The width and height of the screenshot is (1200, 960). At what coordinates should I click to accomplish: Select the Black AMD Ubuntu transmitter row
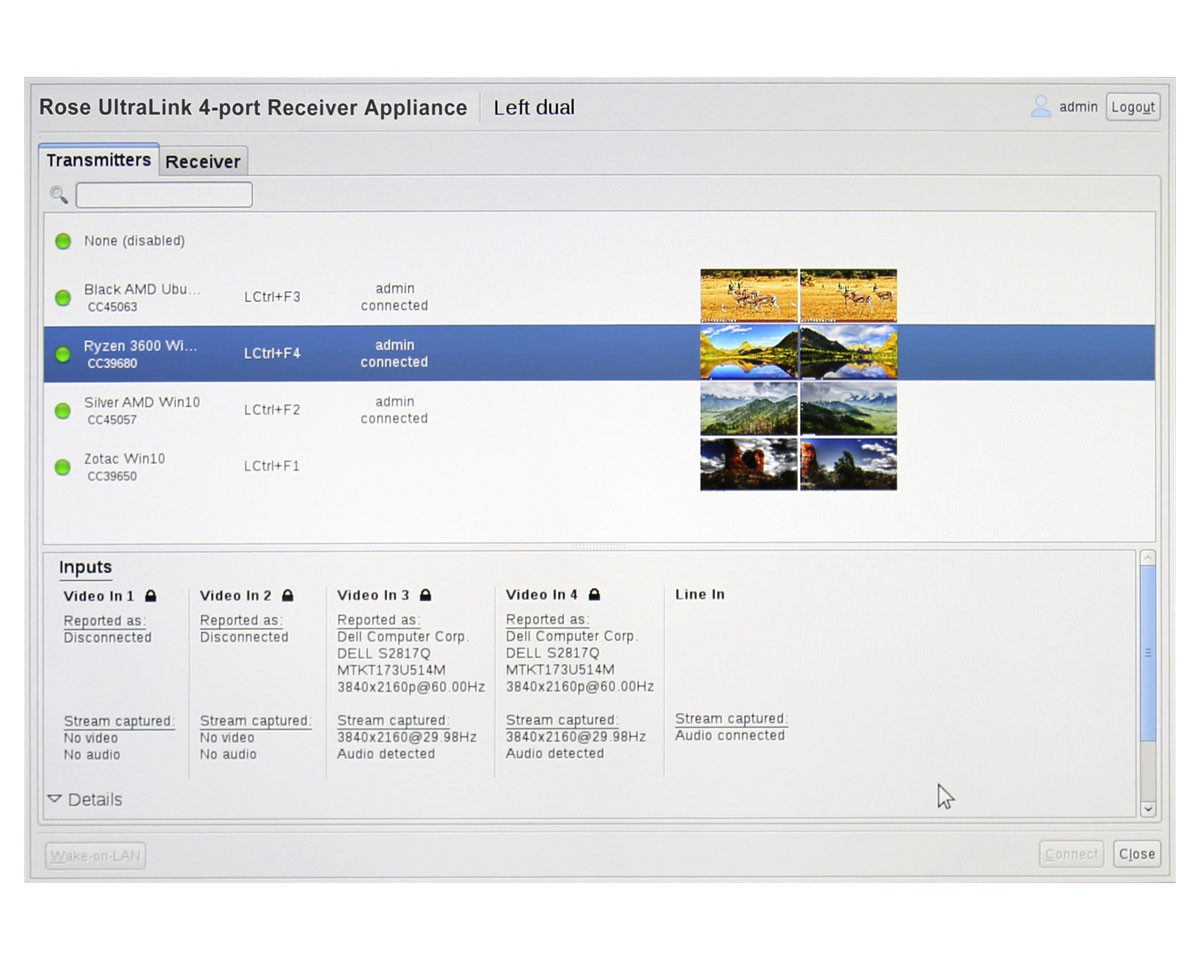coord(300,297)
